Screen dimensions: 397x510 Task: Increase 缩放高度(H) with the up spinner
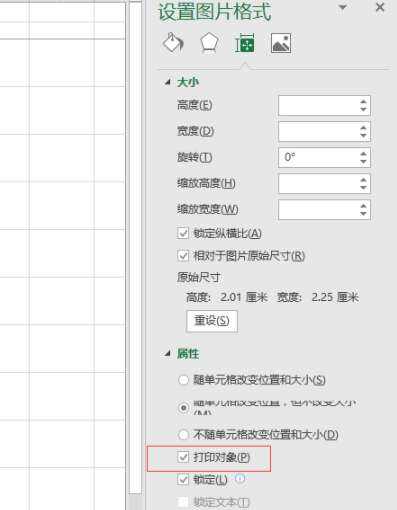[363, 180]
